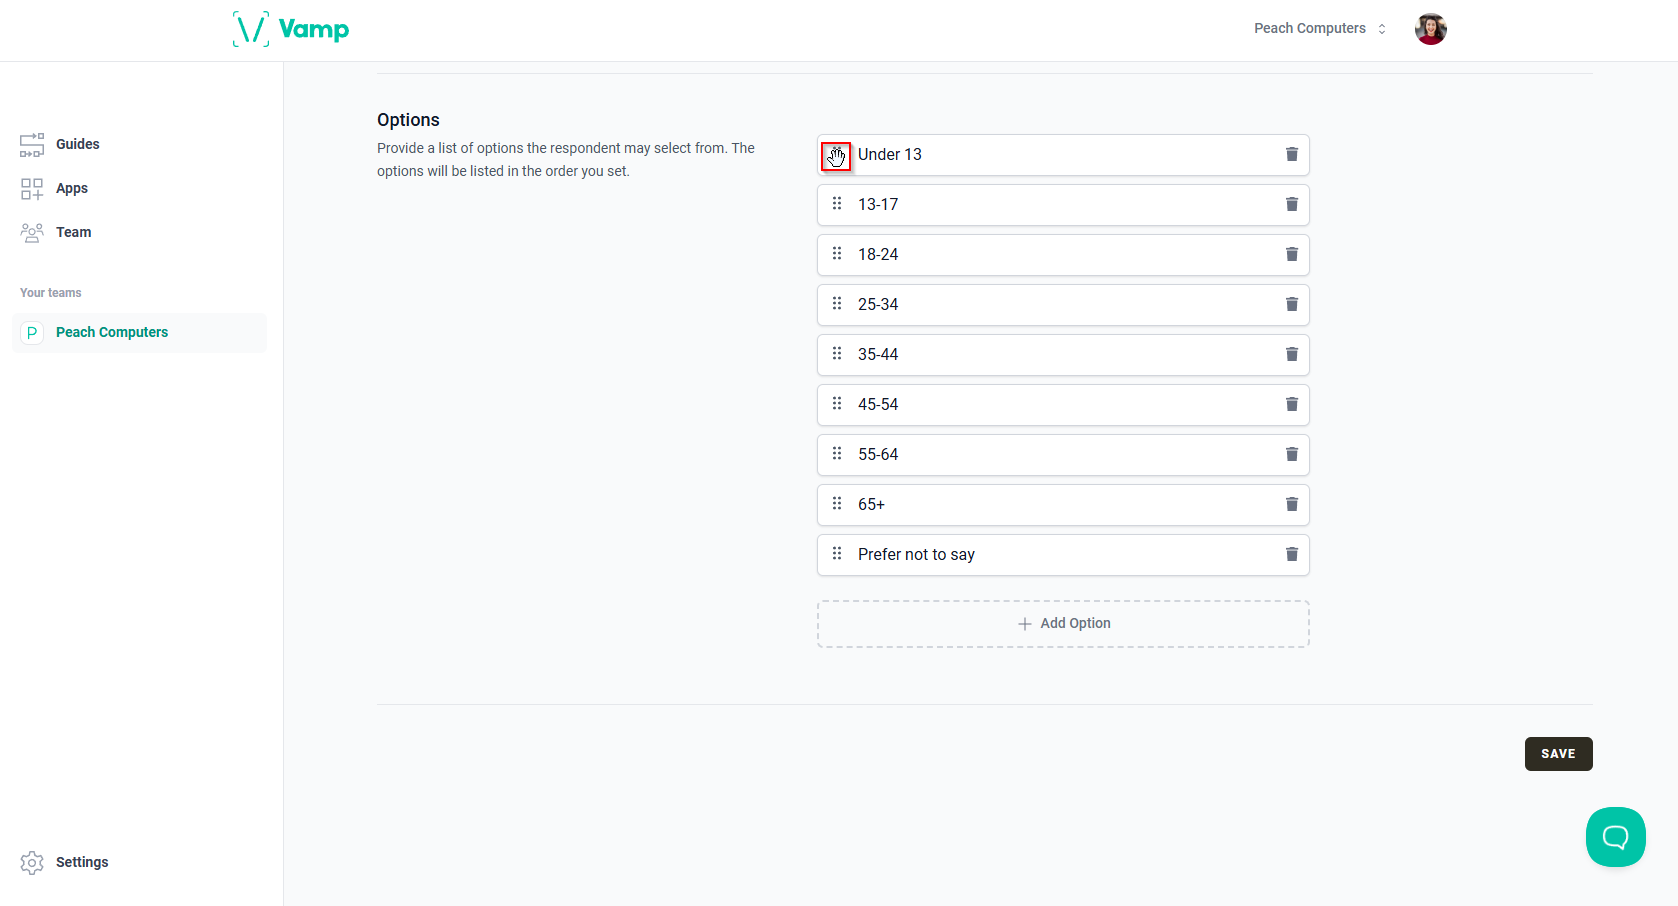Add a new option to the list
Viewport: 1678px width, 906px height.
1063,624
